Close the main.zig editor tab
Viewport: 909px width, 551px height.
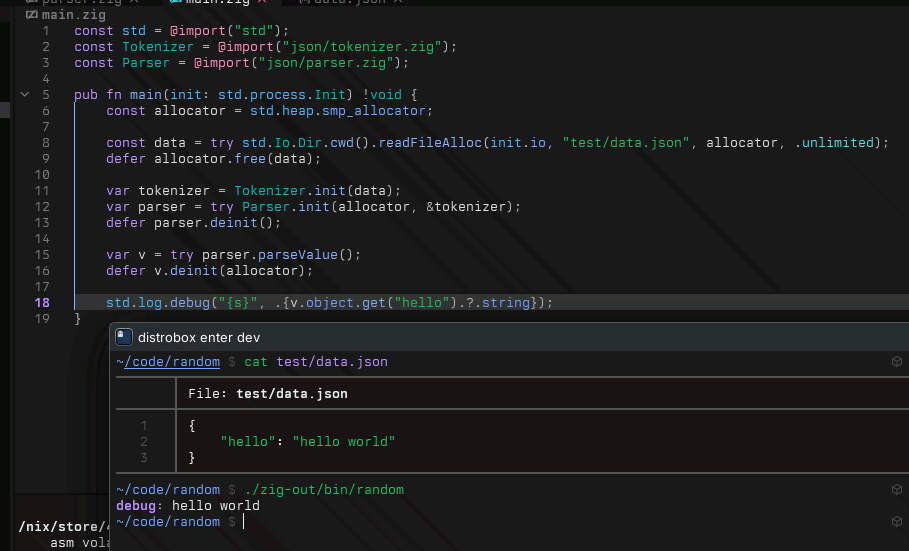click(x=262, y=2)
